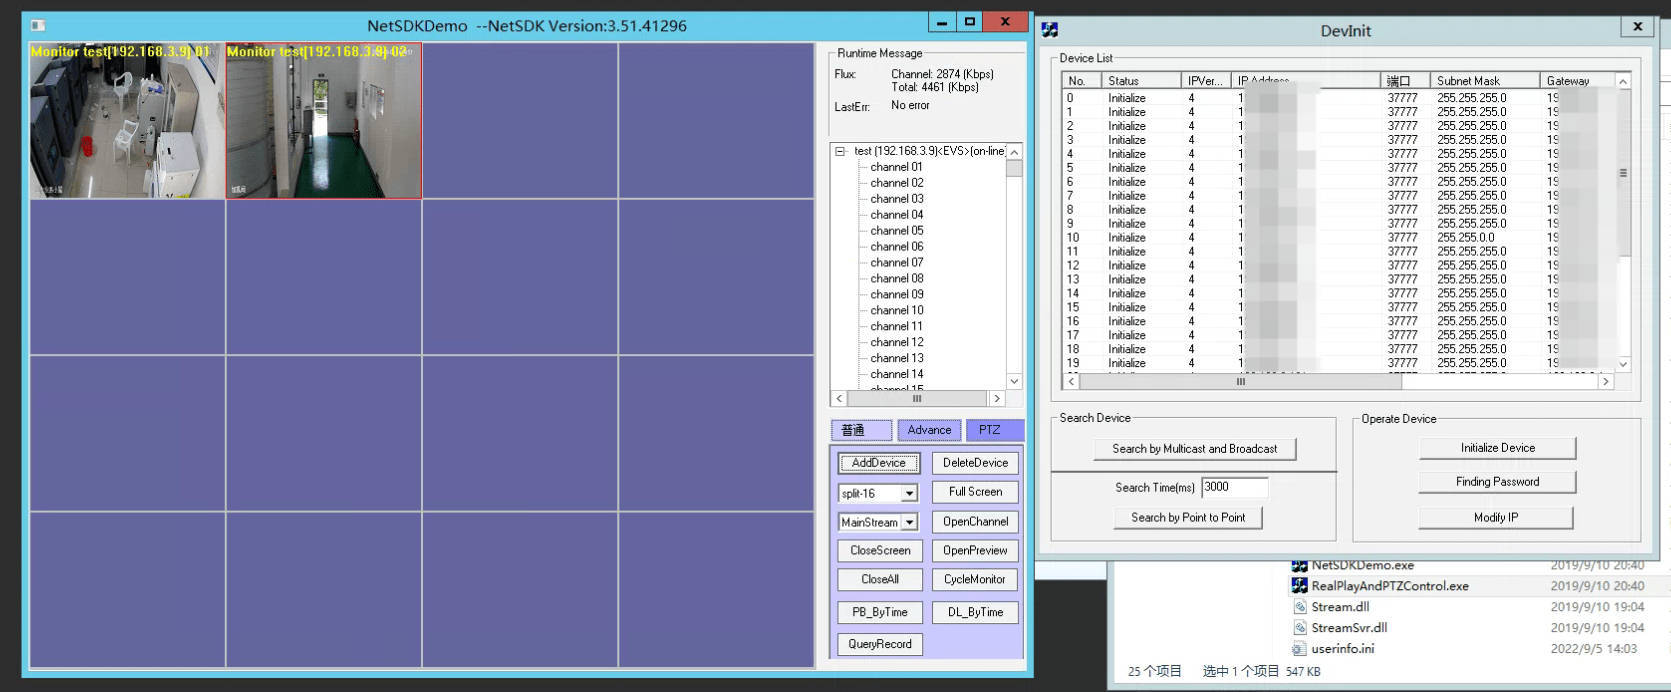Click the CloseAll button
The width and height of the screenshot is (1671, 692).
coord(880,579)
